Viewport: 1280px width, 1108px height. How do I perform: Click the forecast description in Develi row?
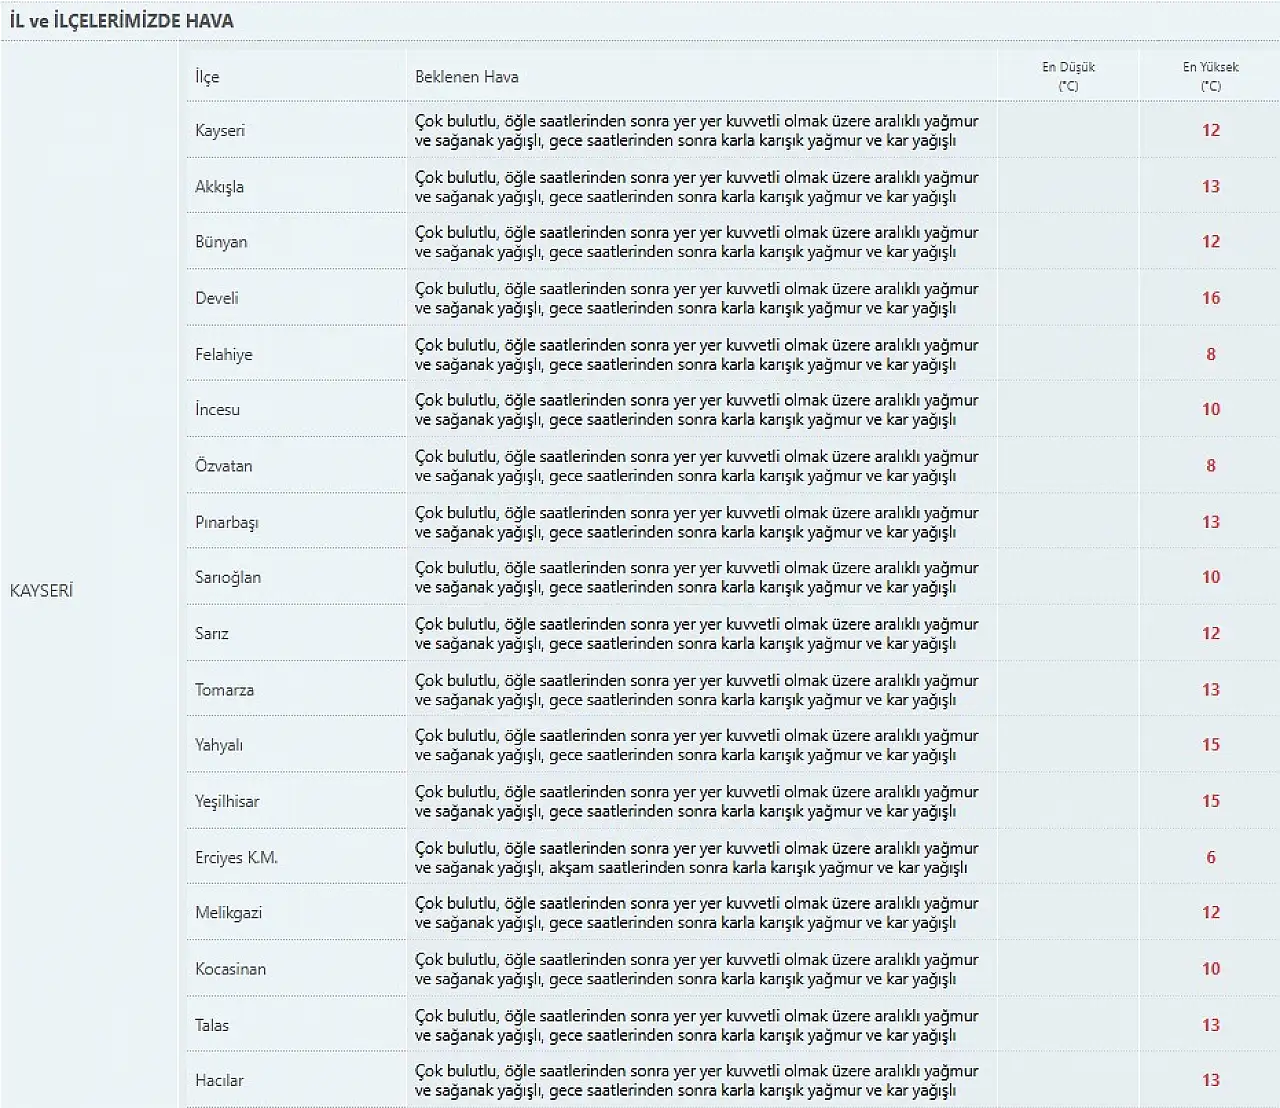point(697,298)
